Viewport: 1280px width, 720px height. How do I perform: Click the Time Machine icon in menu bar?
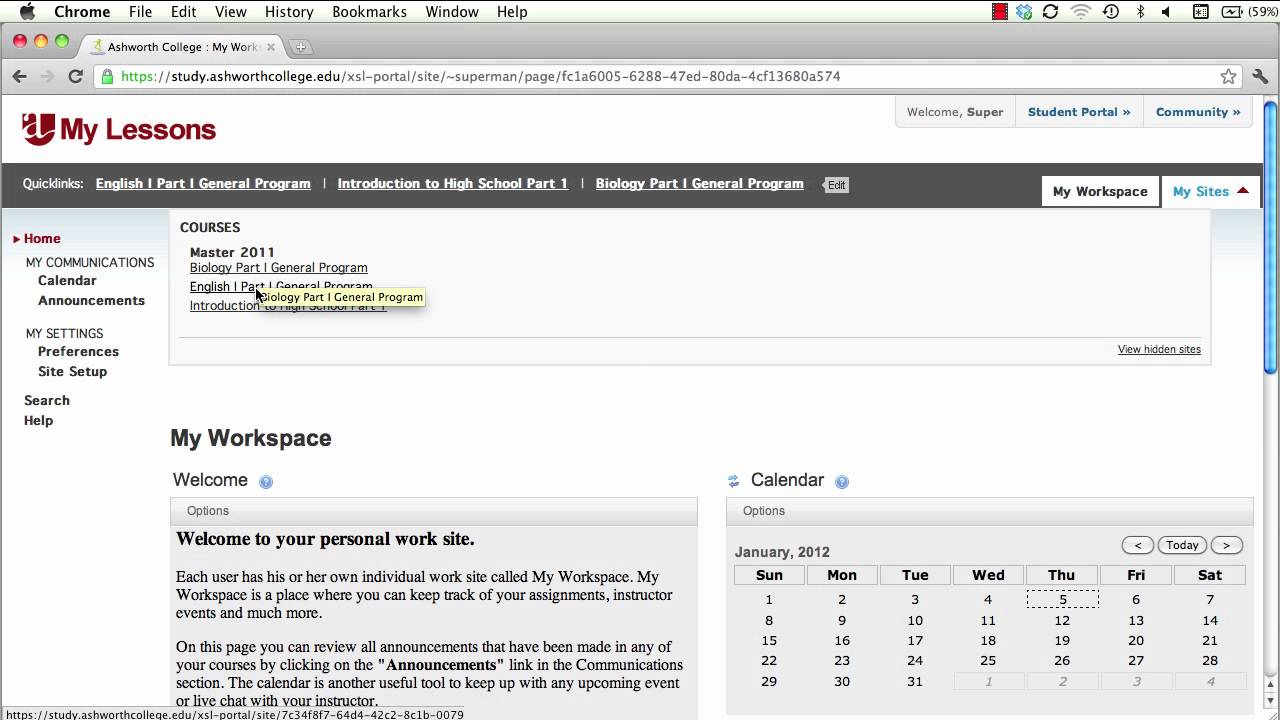coord(1110,12)
